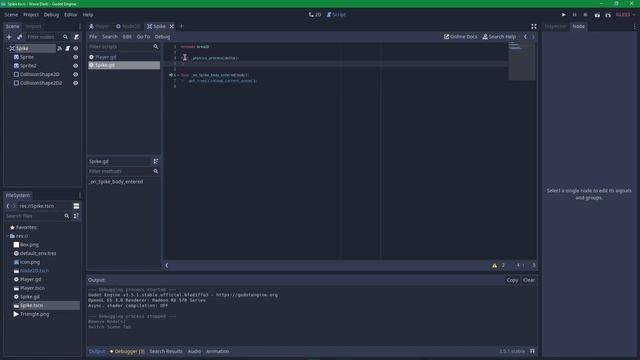Viewport: 640px width, 360px height.
Task: Switch to the Import dock tab
Action: click(33, 26)
